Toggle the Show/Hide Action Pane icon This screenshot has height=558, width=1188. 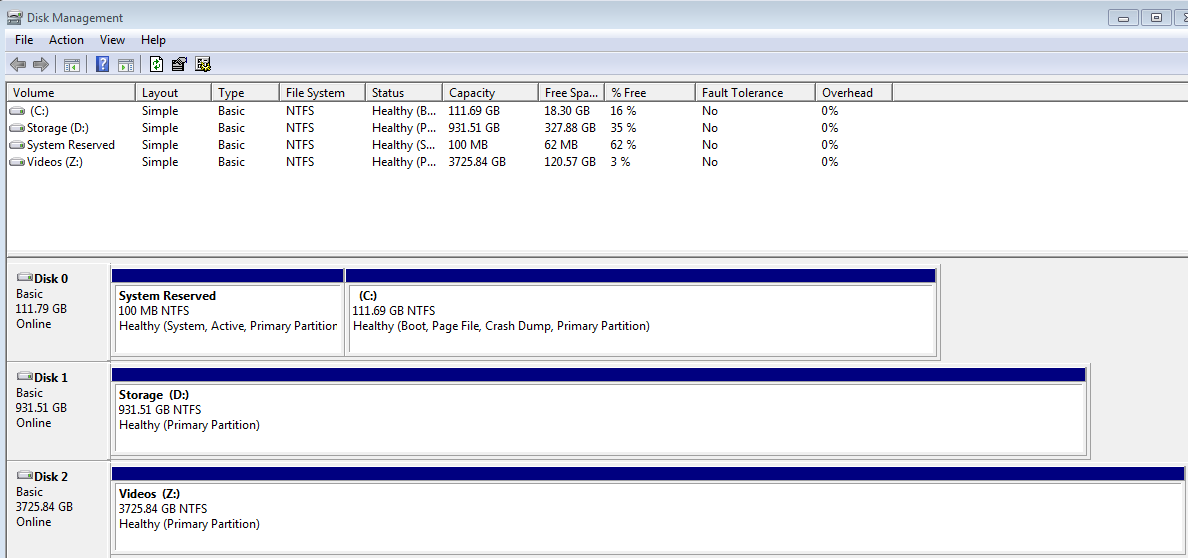[x=126, y=64]
